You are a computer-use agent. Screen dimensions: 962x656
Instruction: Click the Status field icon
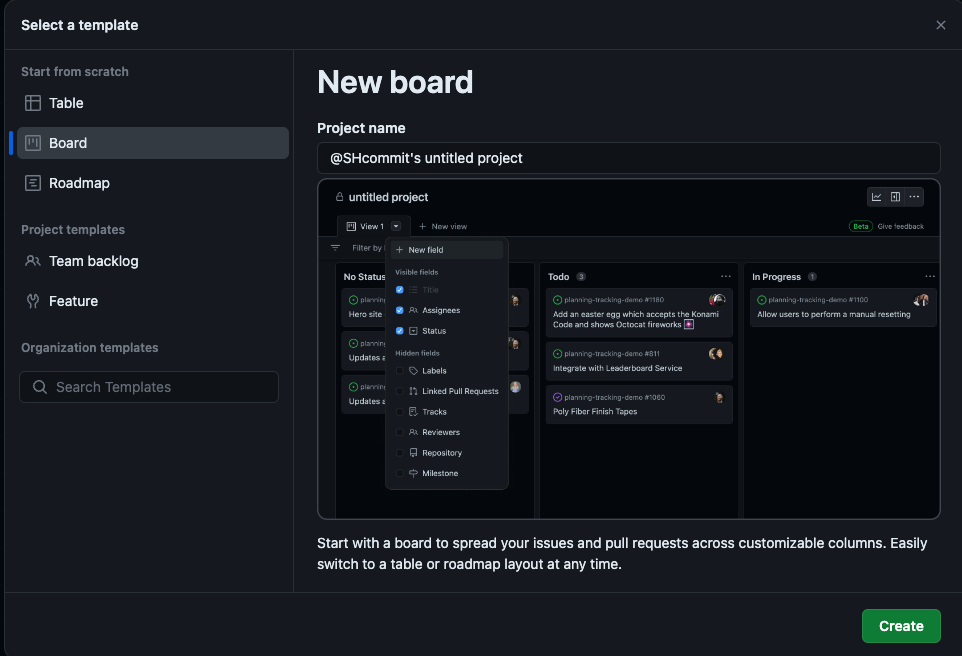click(414, 331)
